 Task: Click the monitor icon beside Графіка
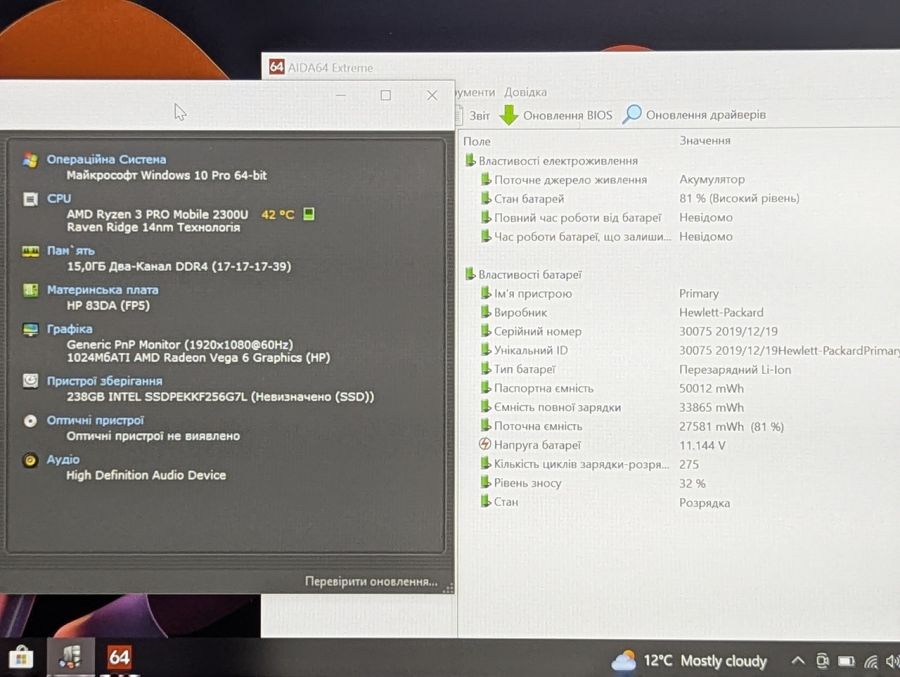point(30,330)
